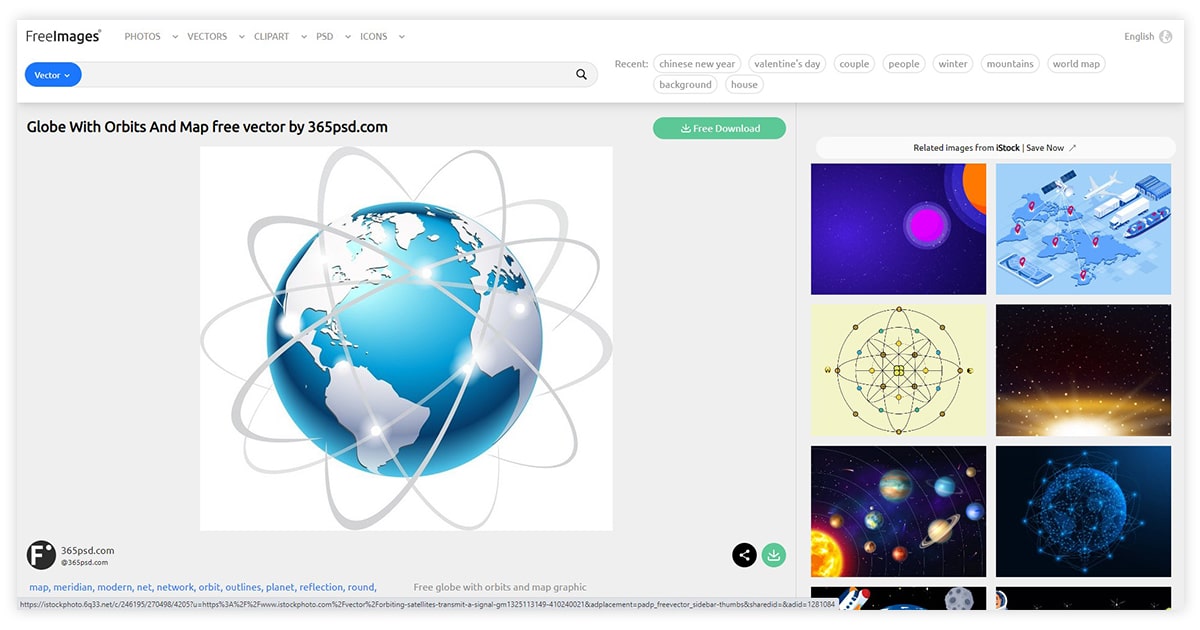Open the Vector search type dropdown
This screenshot has width=1200, height=630.
[x=53, y=75]
